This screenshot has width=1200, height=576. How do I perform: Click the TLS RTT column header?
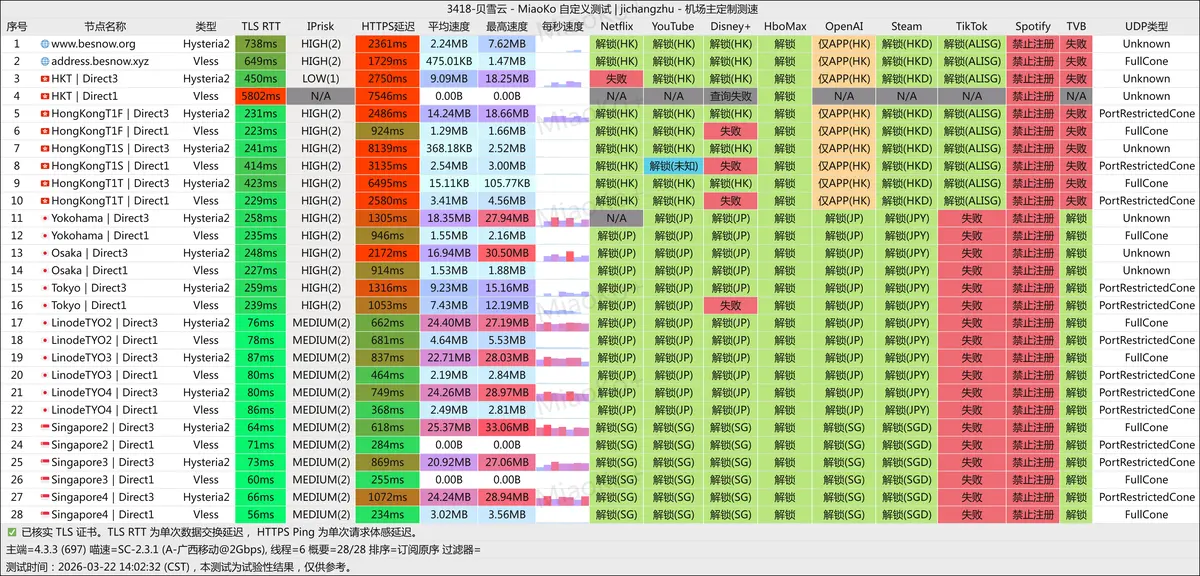point(261,26)
